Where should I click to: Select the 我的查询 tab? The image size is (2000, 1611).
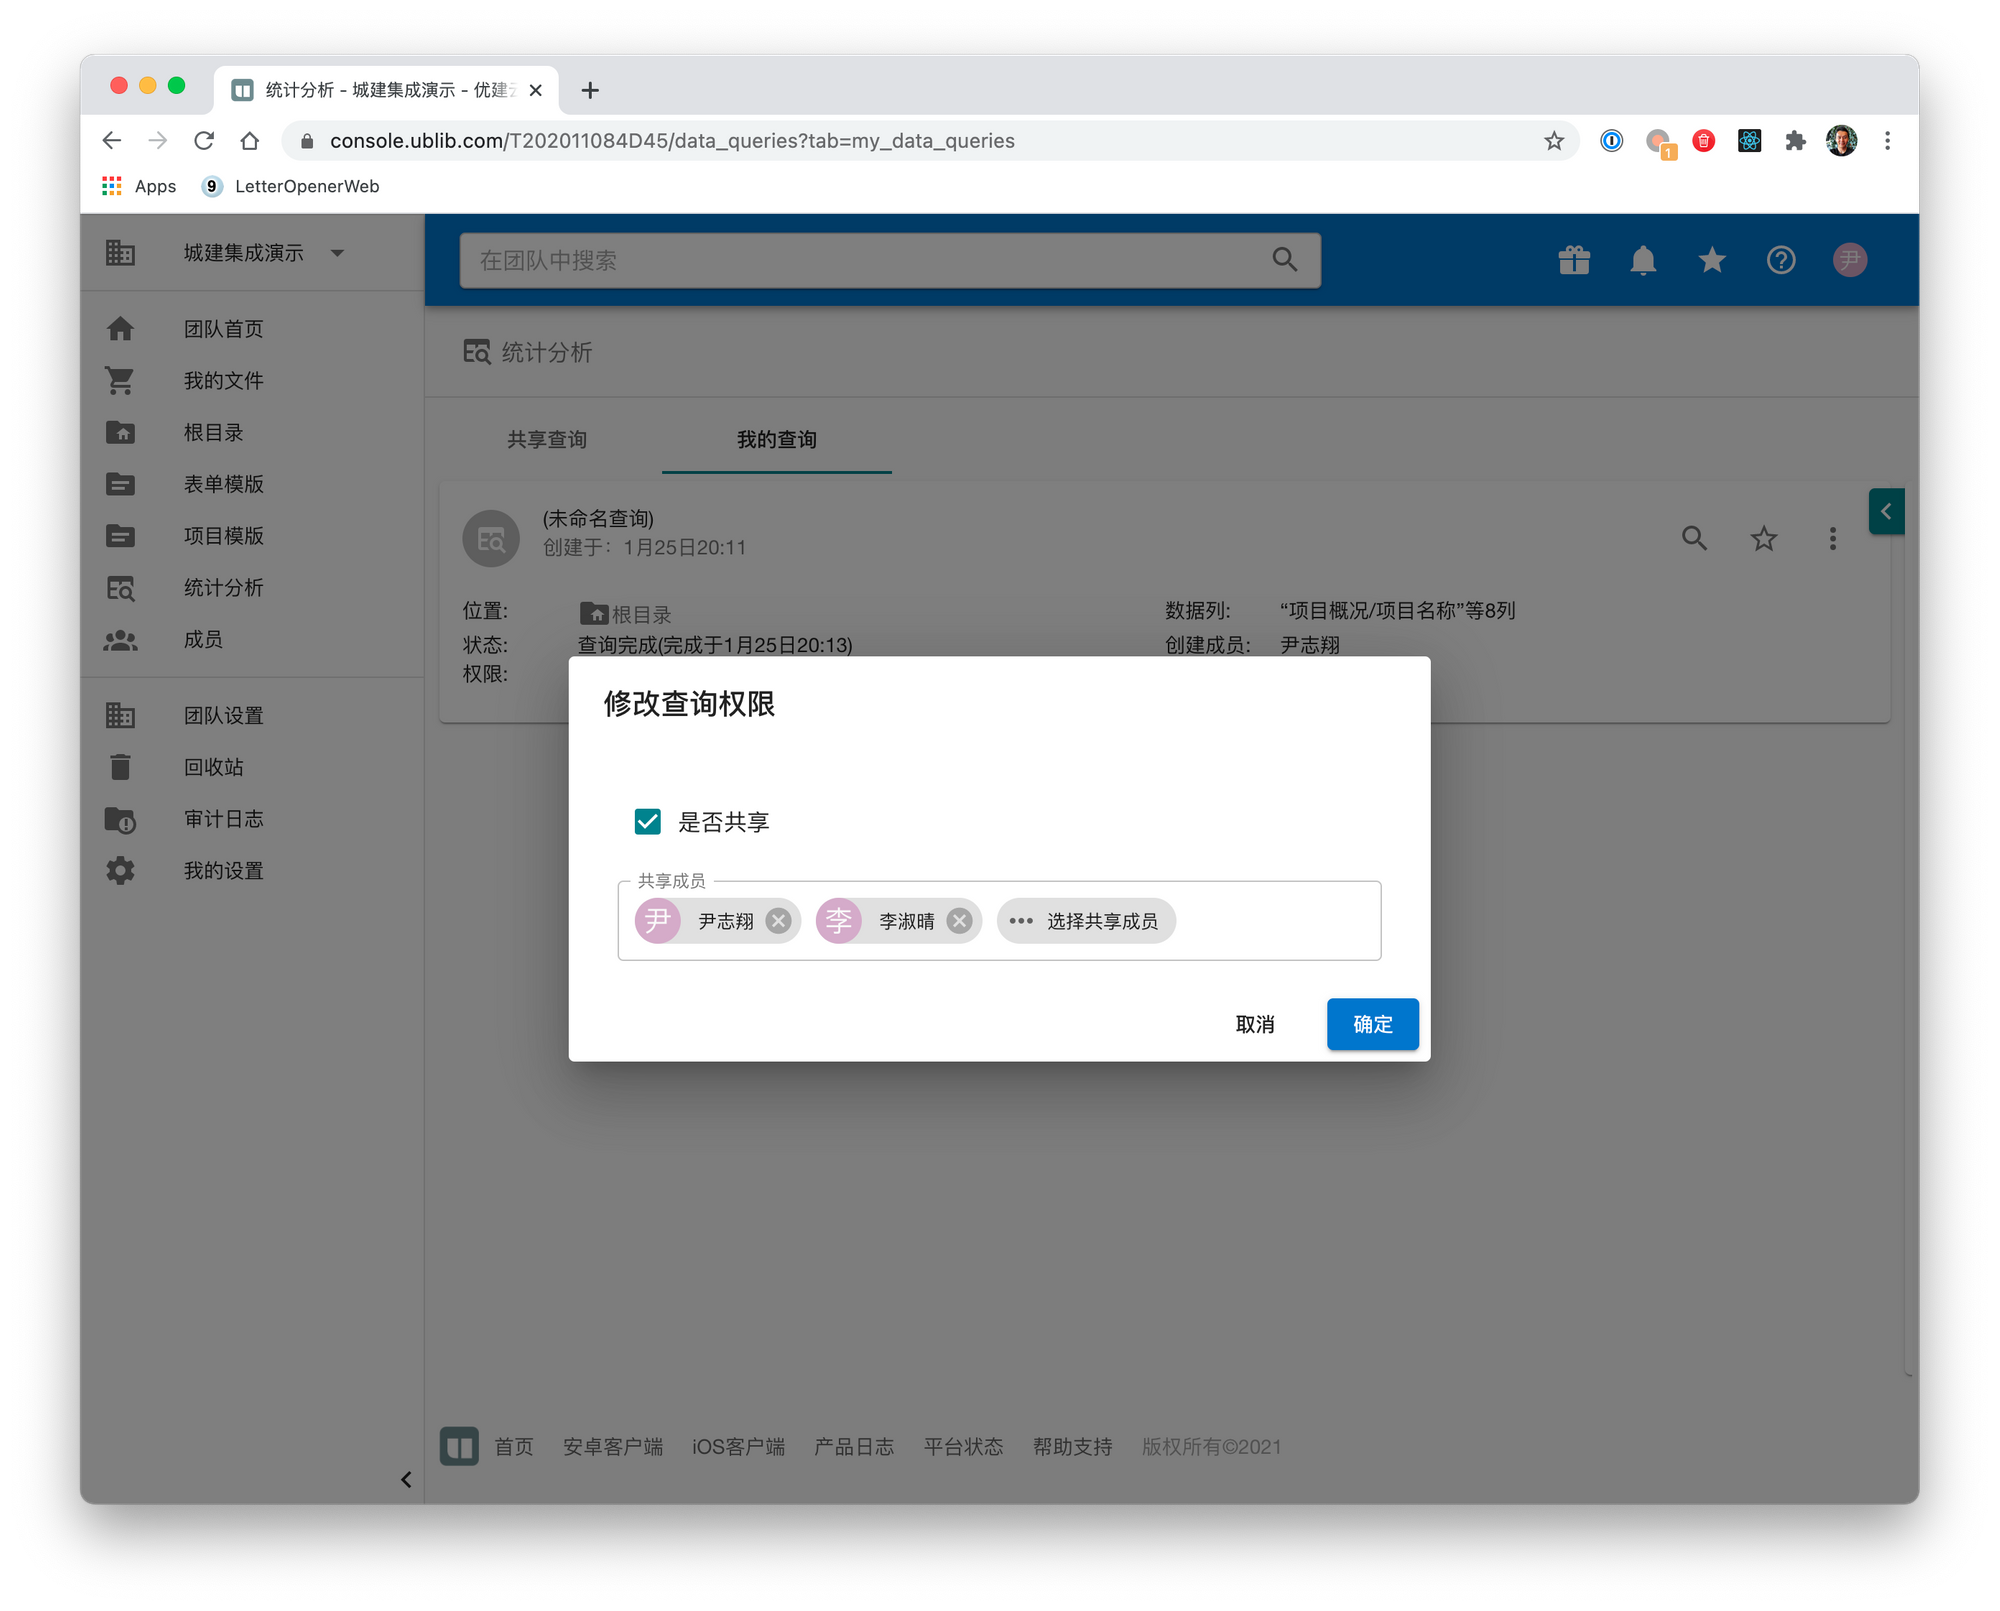[776, 440]
